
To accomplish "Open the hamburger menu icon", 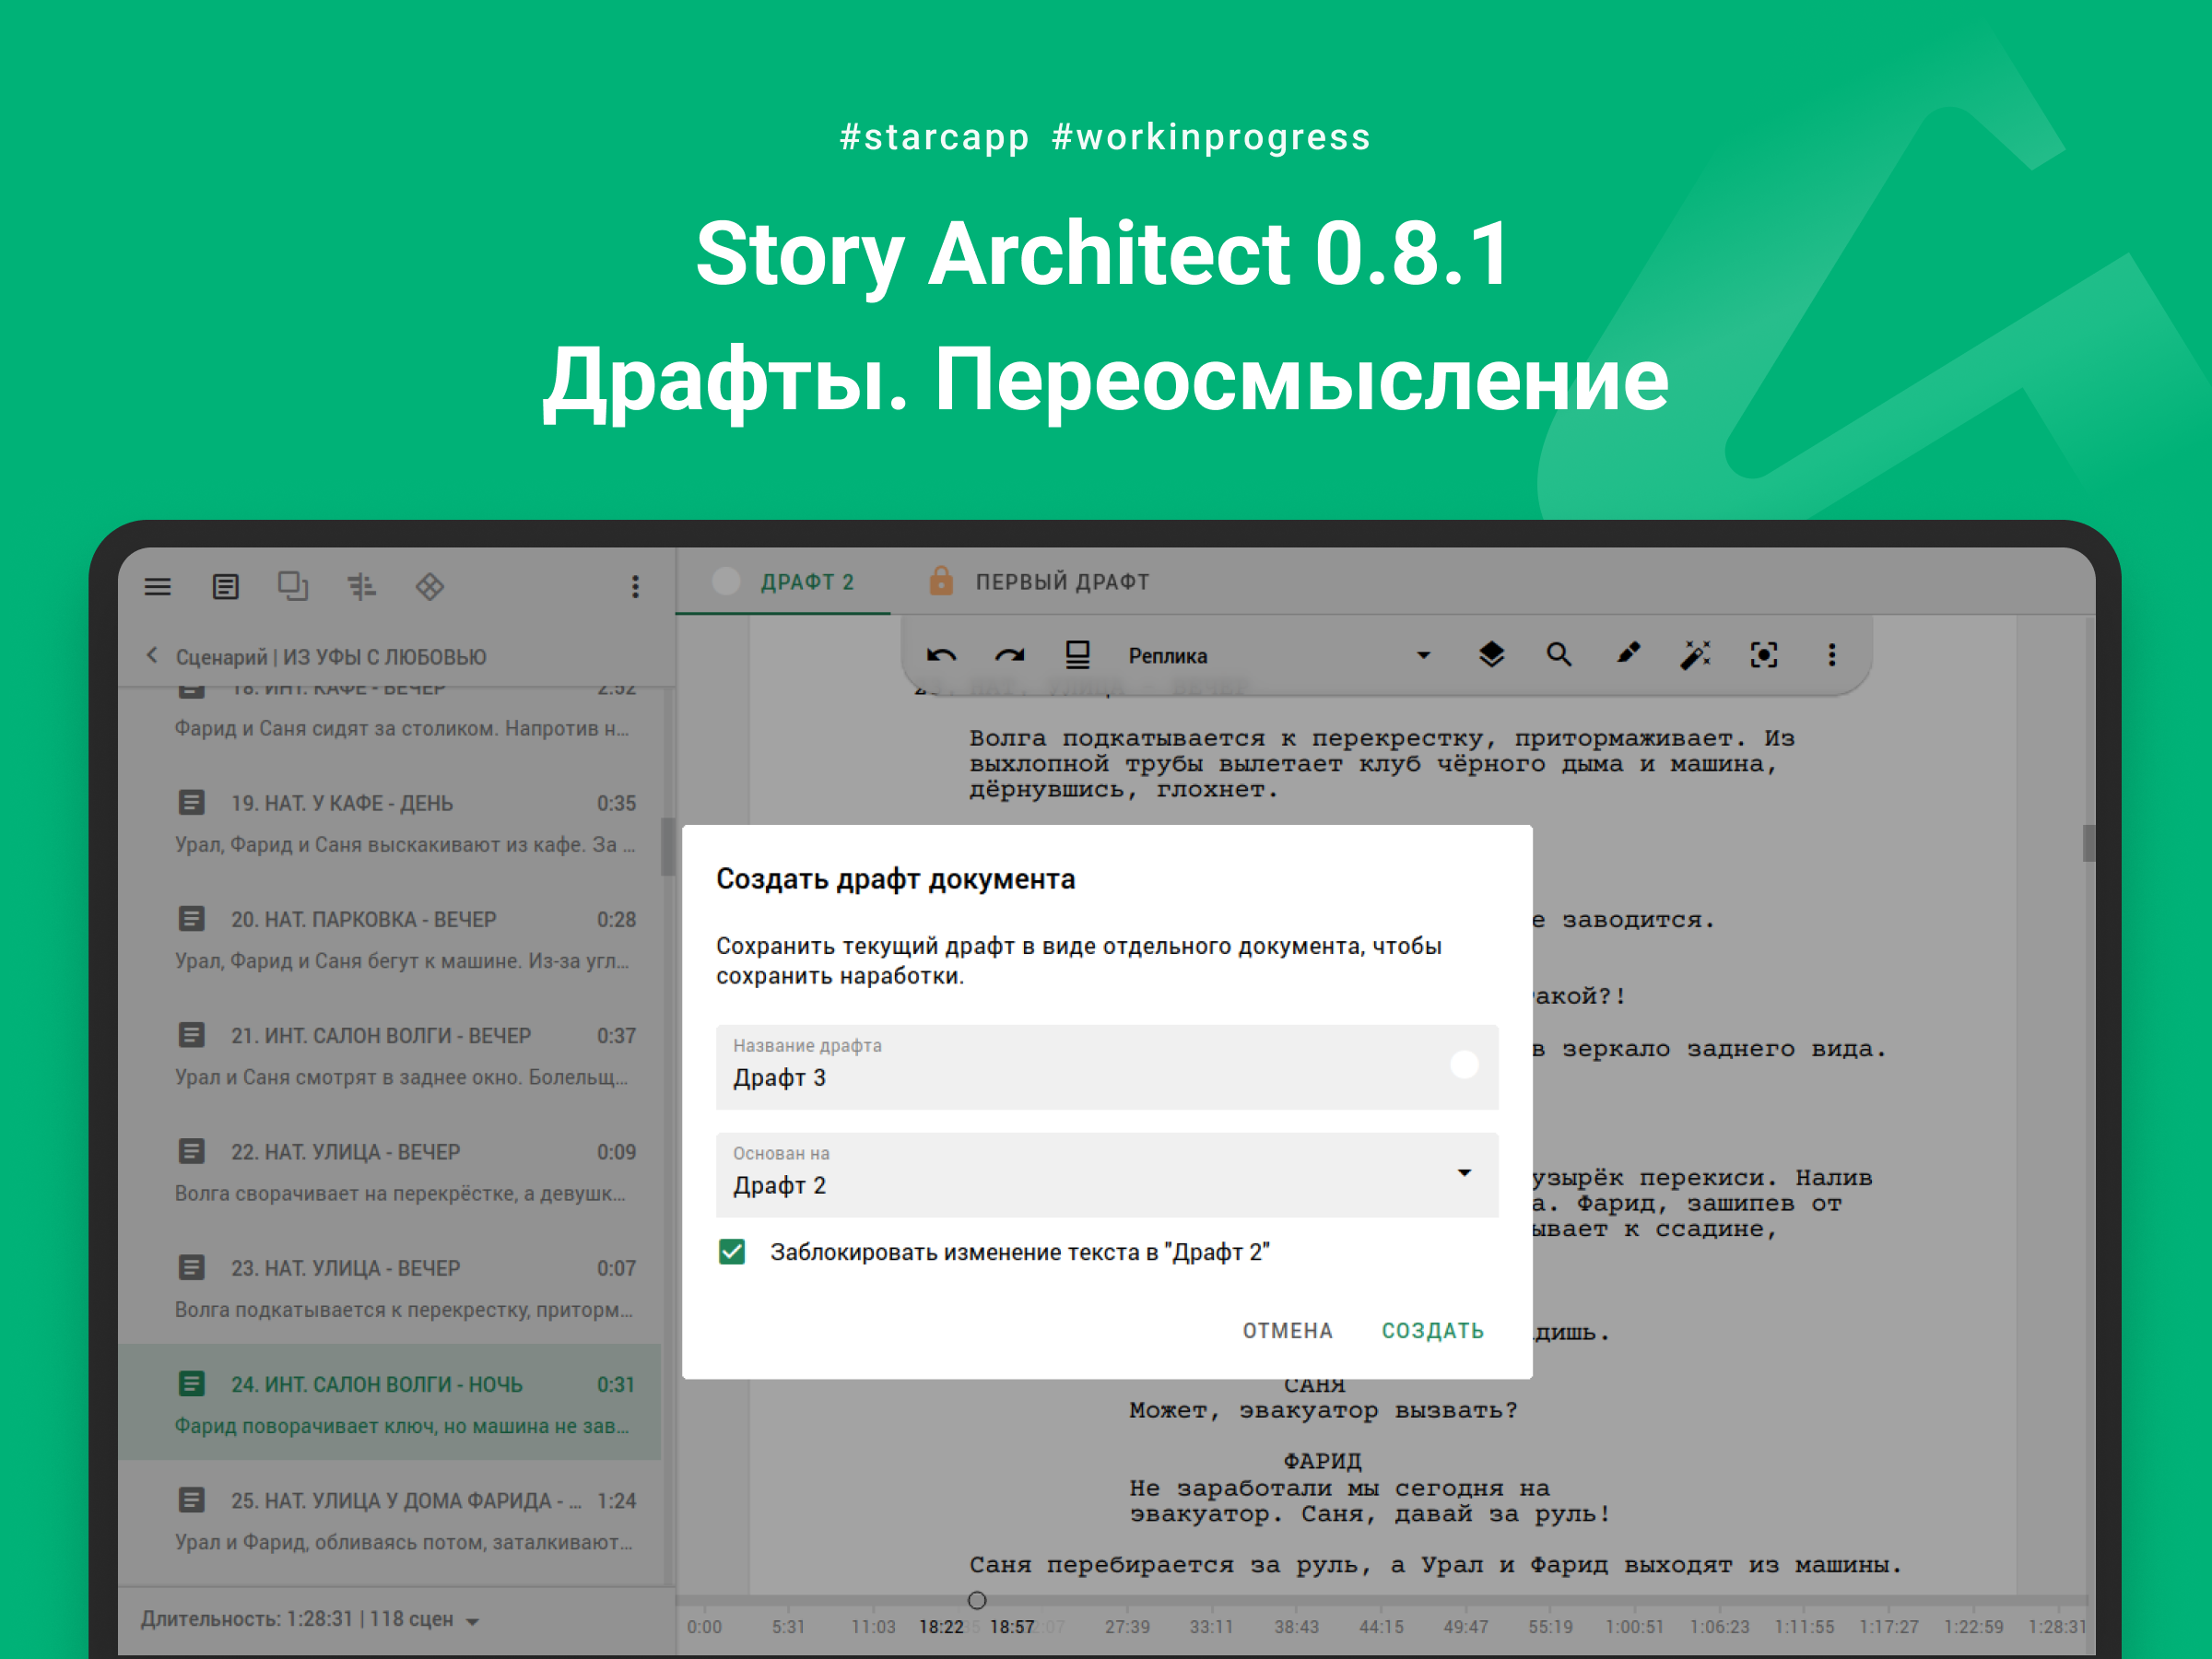I will click(158, 587).
